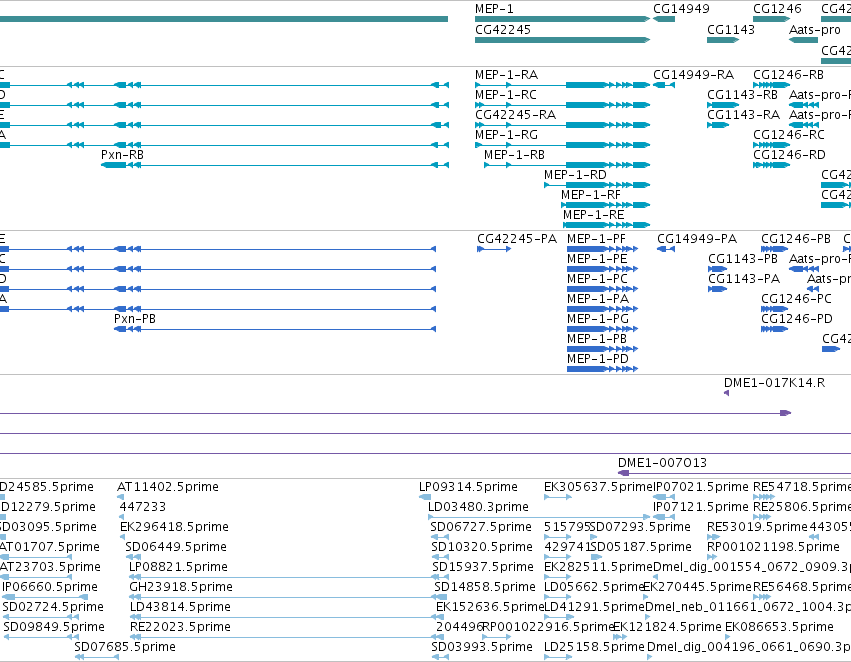Select protein CG14949-PA
Screen dimensions: 851x662
click(666, 249)
